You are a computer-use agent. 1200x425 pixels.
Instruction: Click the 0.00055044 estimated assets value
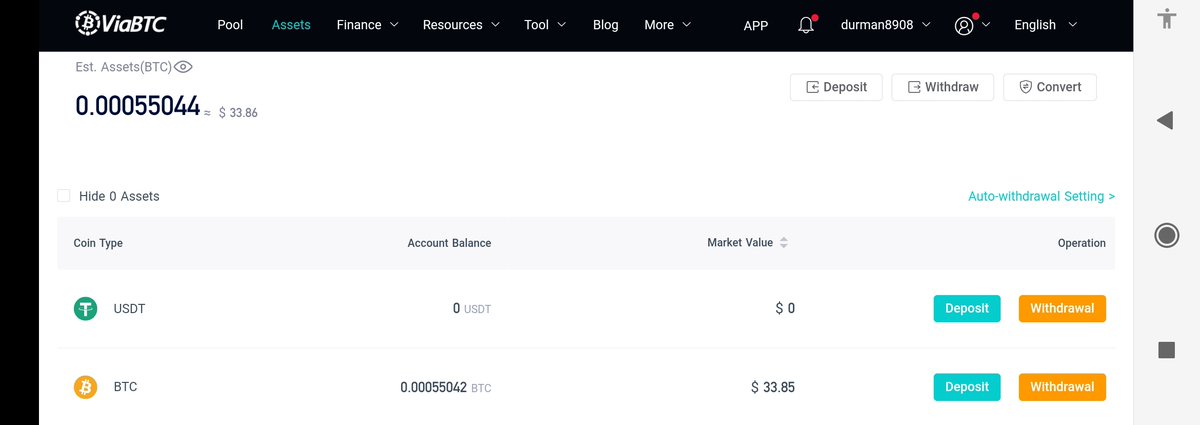click(x=138, y=106)
